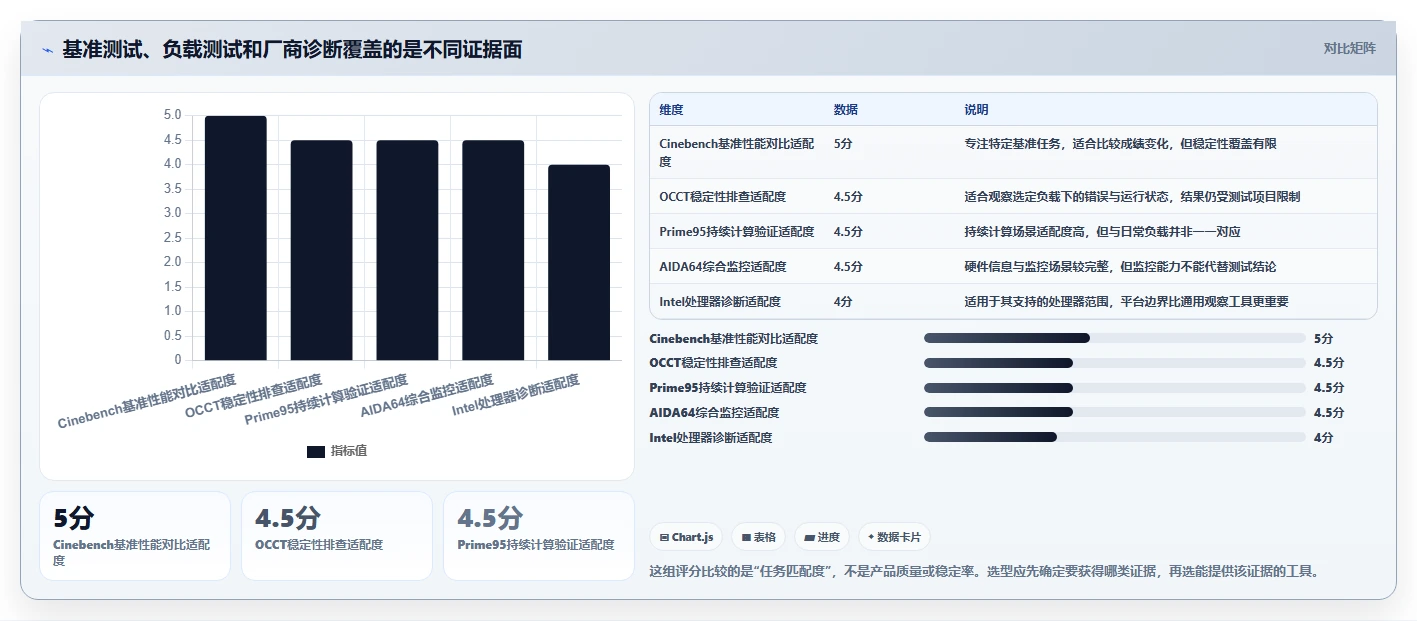
Task: Open the 4.5分 OCCT稳定性排查 data card
Action: [337, 535]
